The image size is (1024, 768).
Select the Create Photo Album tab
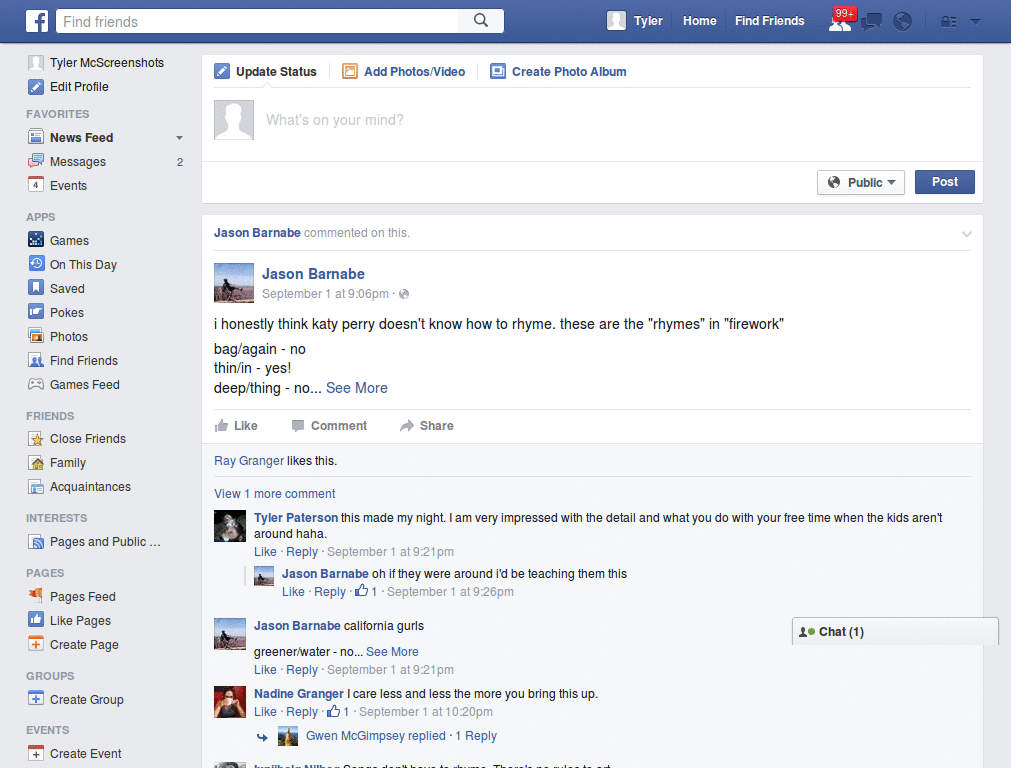tap(558, 72)
